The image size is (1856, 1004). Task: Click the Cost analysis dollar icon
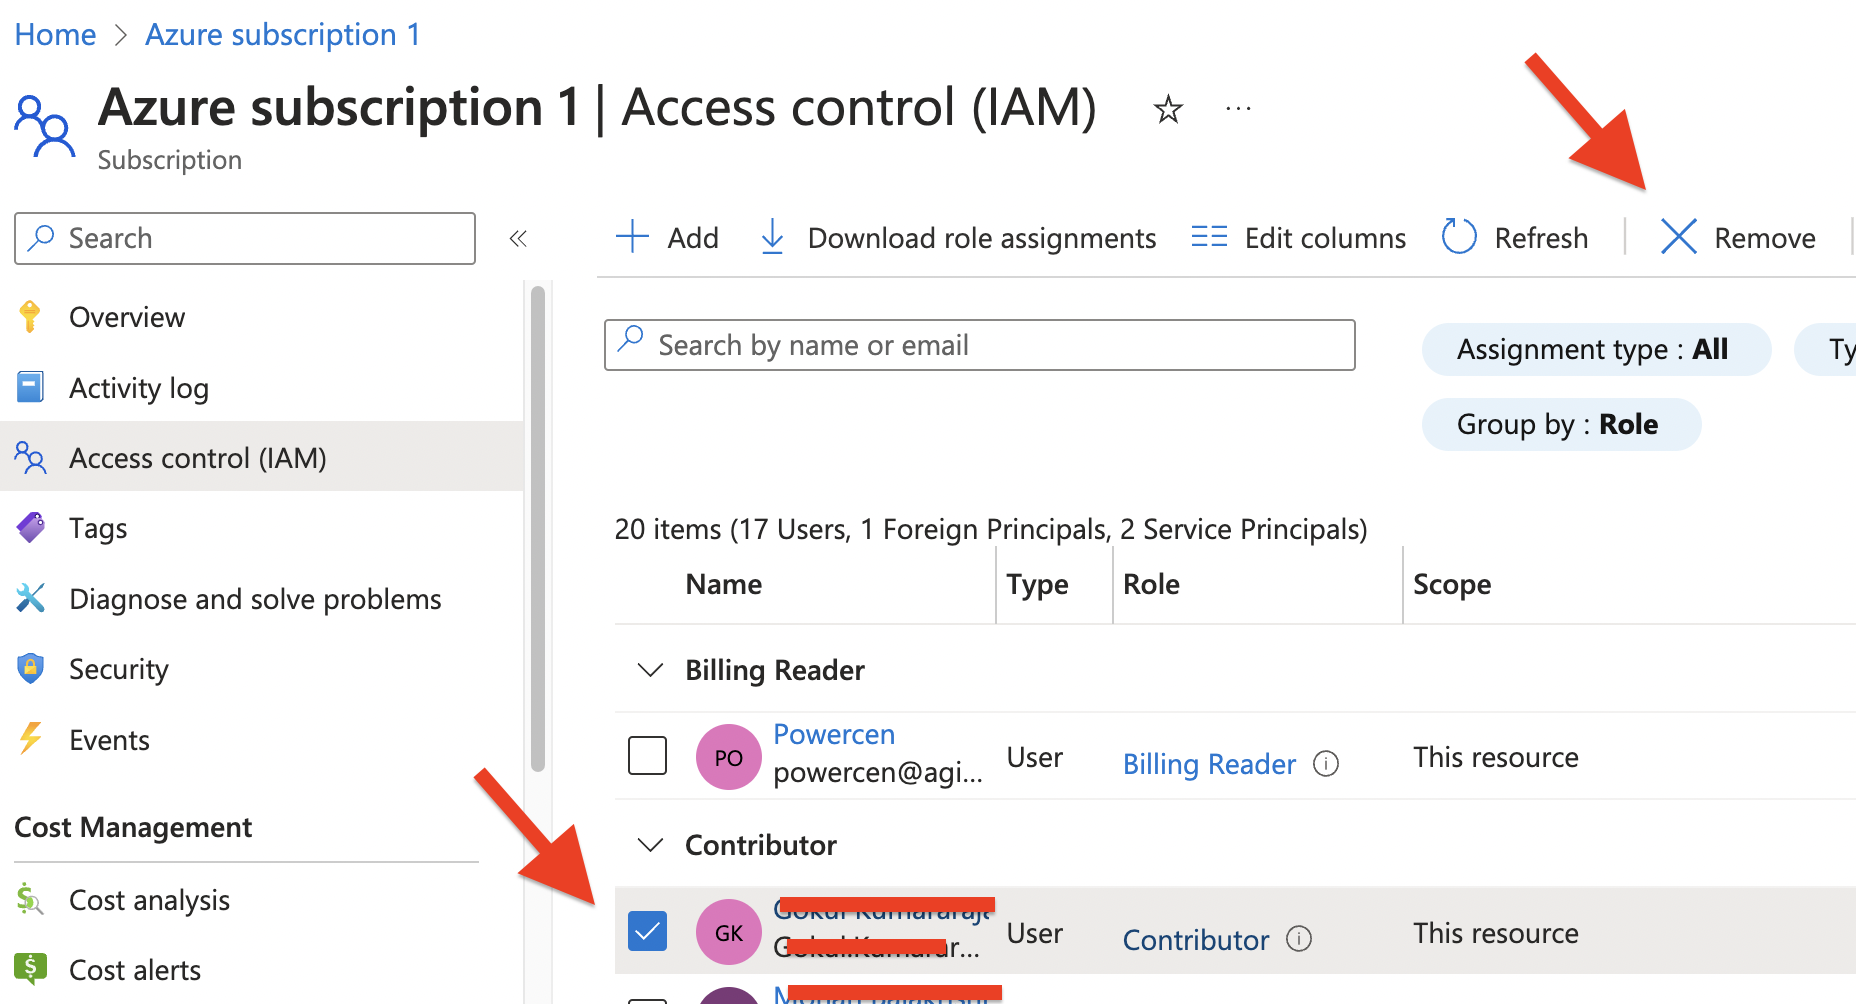click(30, 899)
